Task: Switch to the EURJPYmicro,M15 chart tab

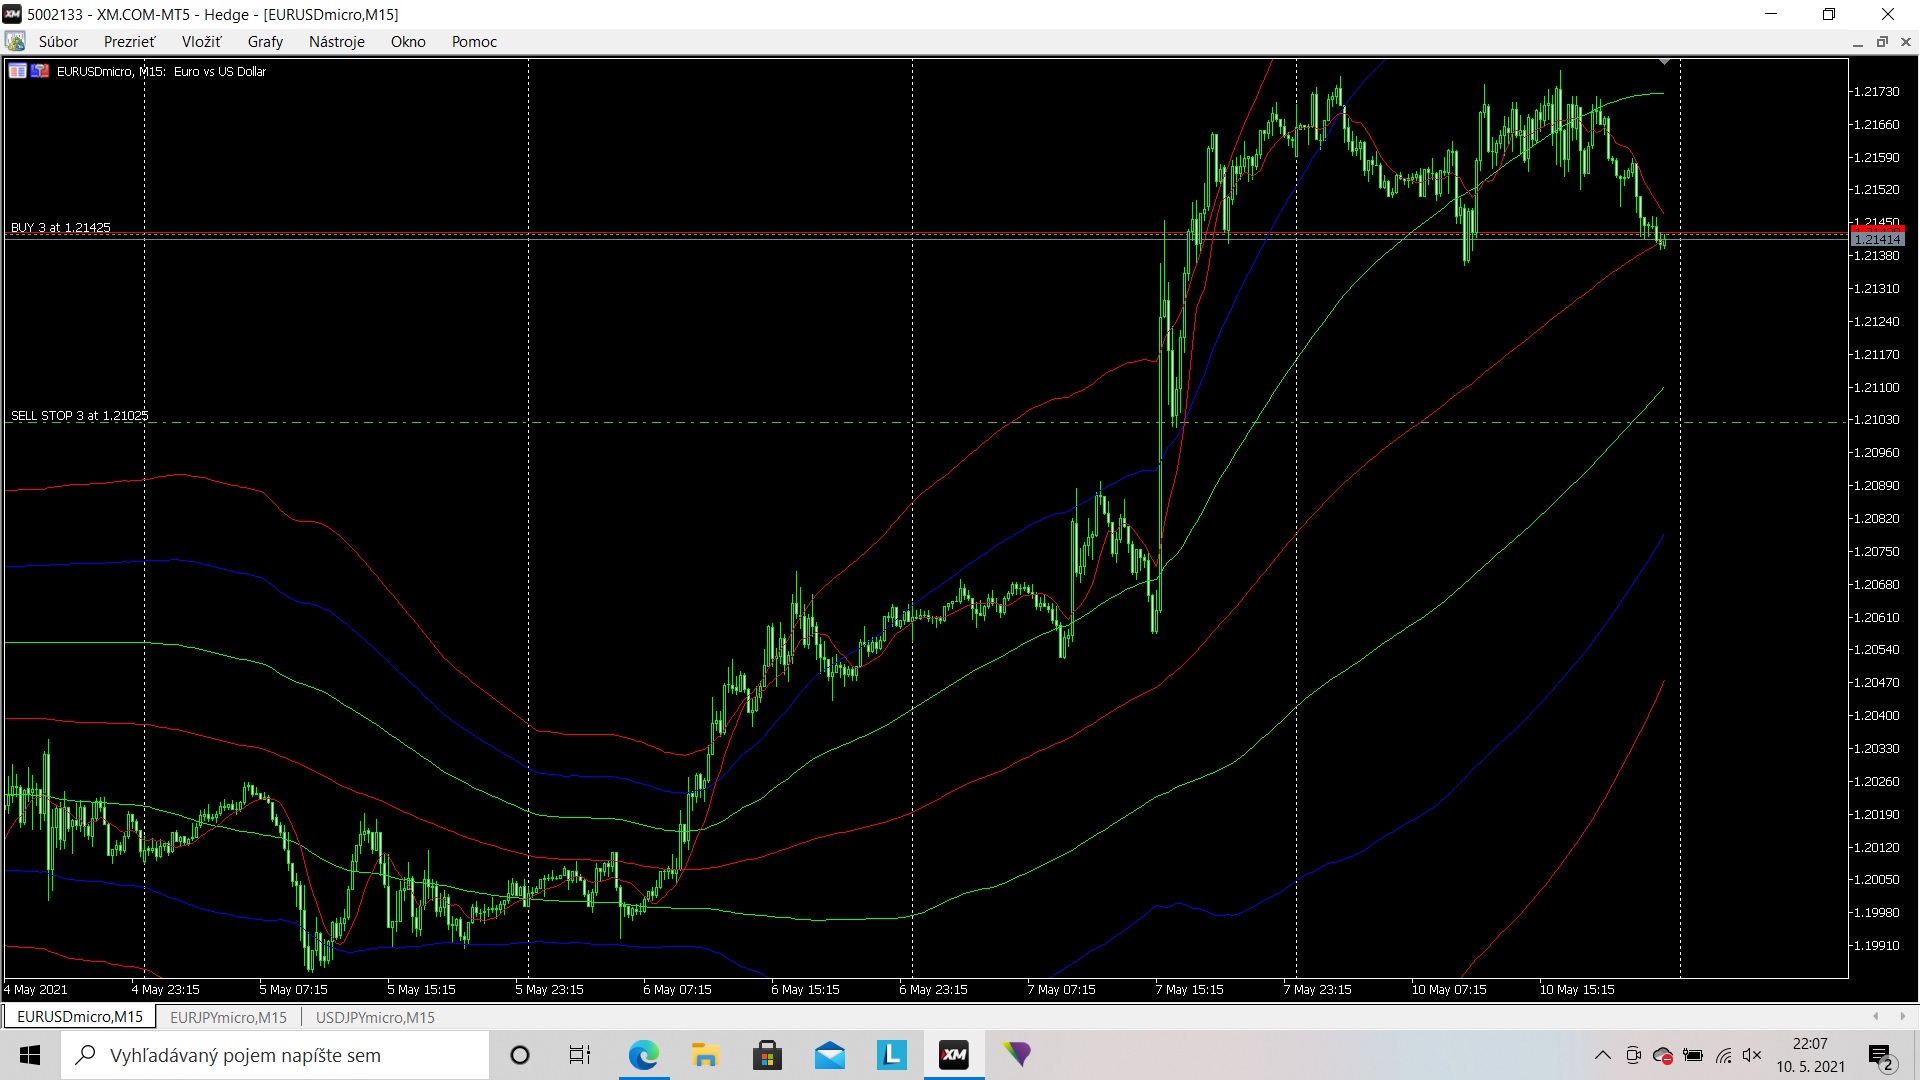Action: coord(228,1017)
